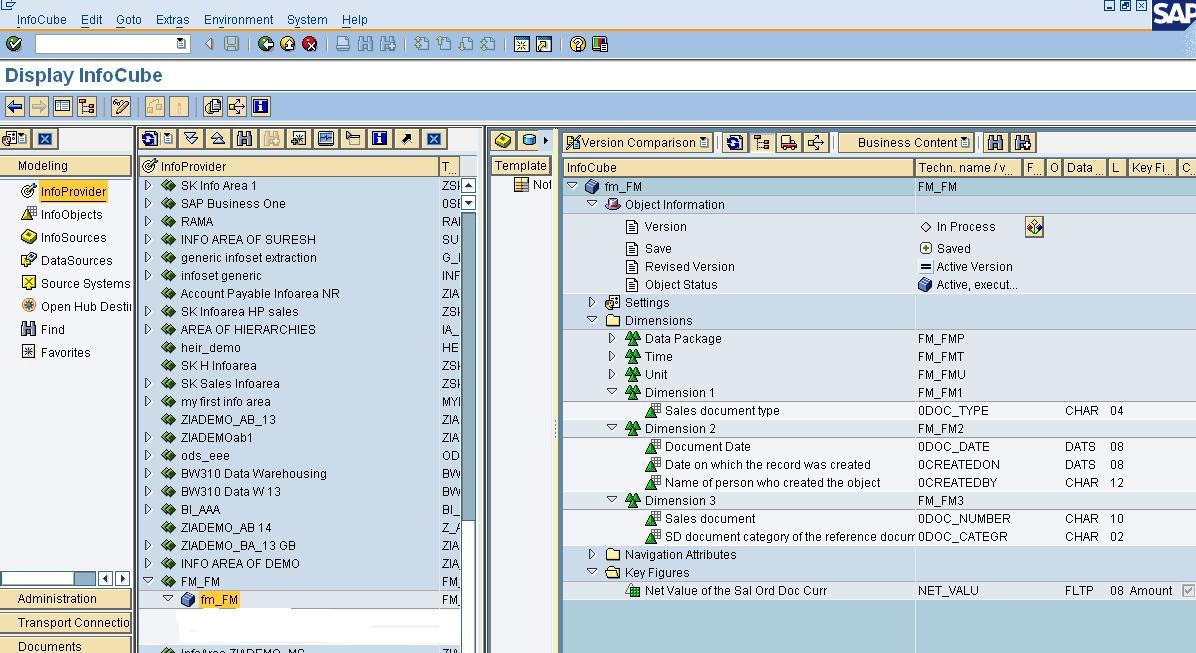Click the blue Information icon in application toolbar

click(x=261, y=106)
